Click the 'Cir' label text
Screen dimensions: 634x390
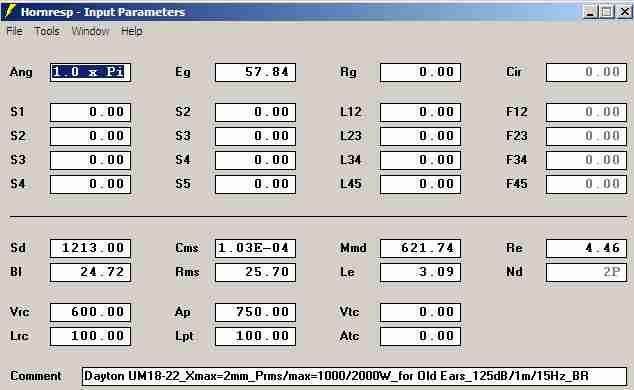pyautogui.click(x=514, y=72)
